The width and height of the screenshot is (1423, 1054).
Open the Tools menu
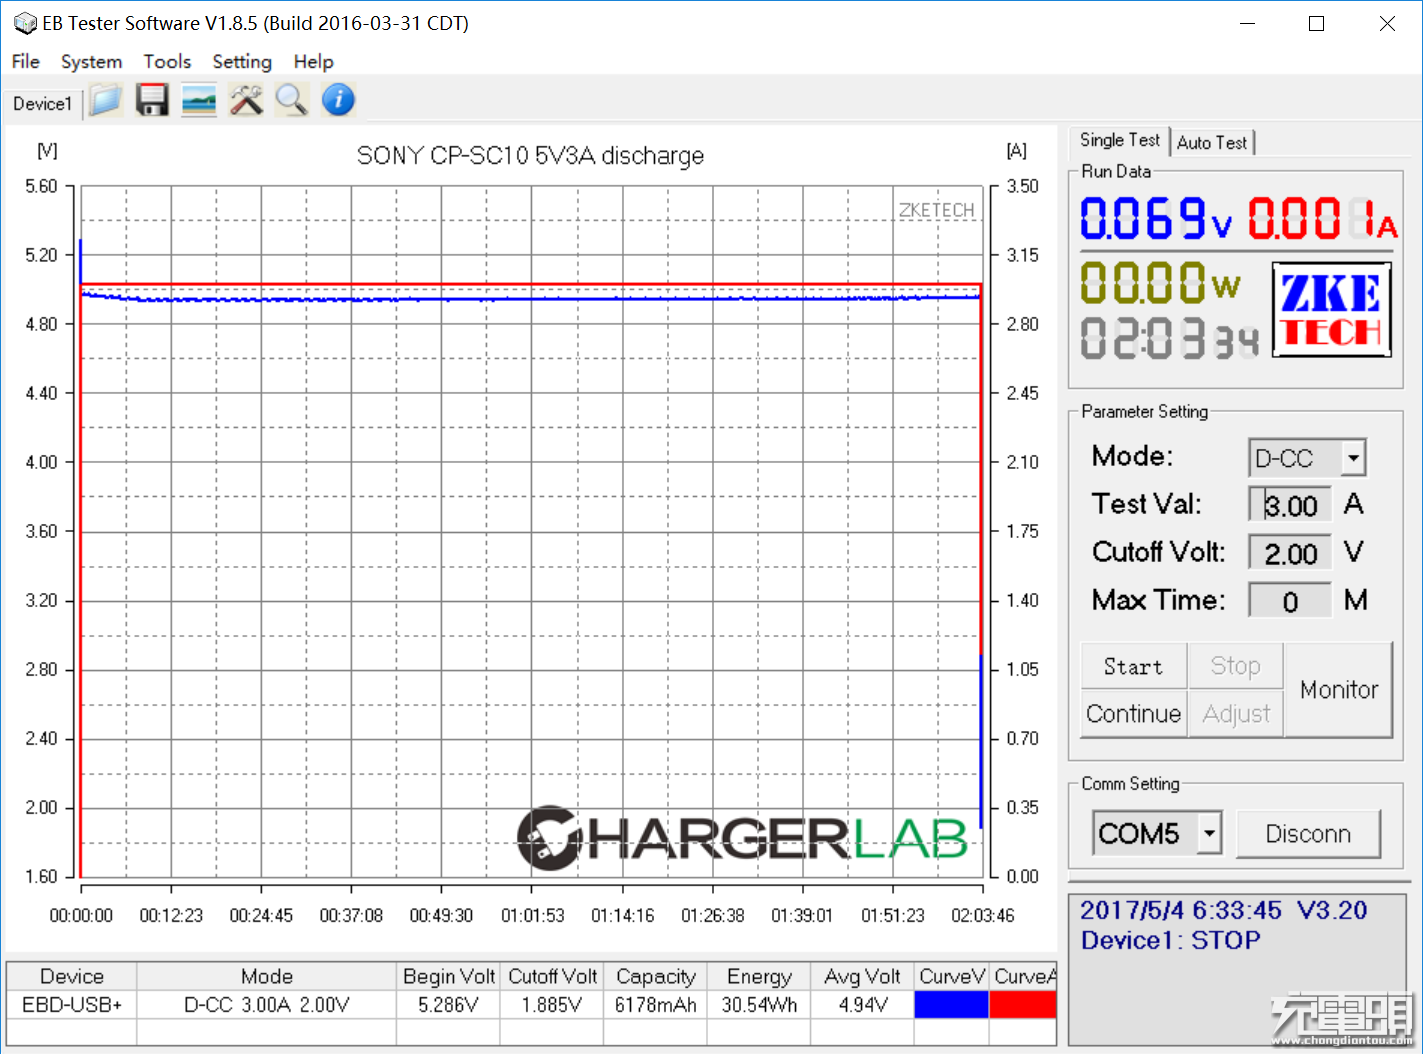pos(167,62)
